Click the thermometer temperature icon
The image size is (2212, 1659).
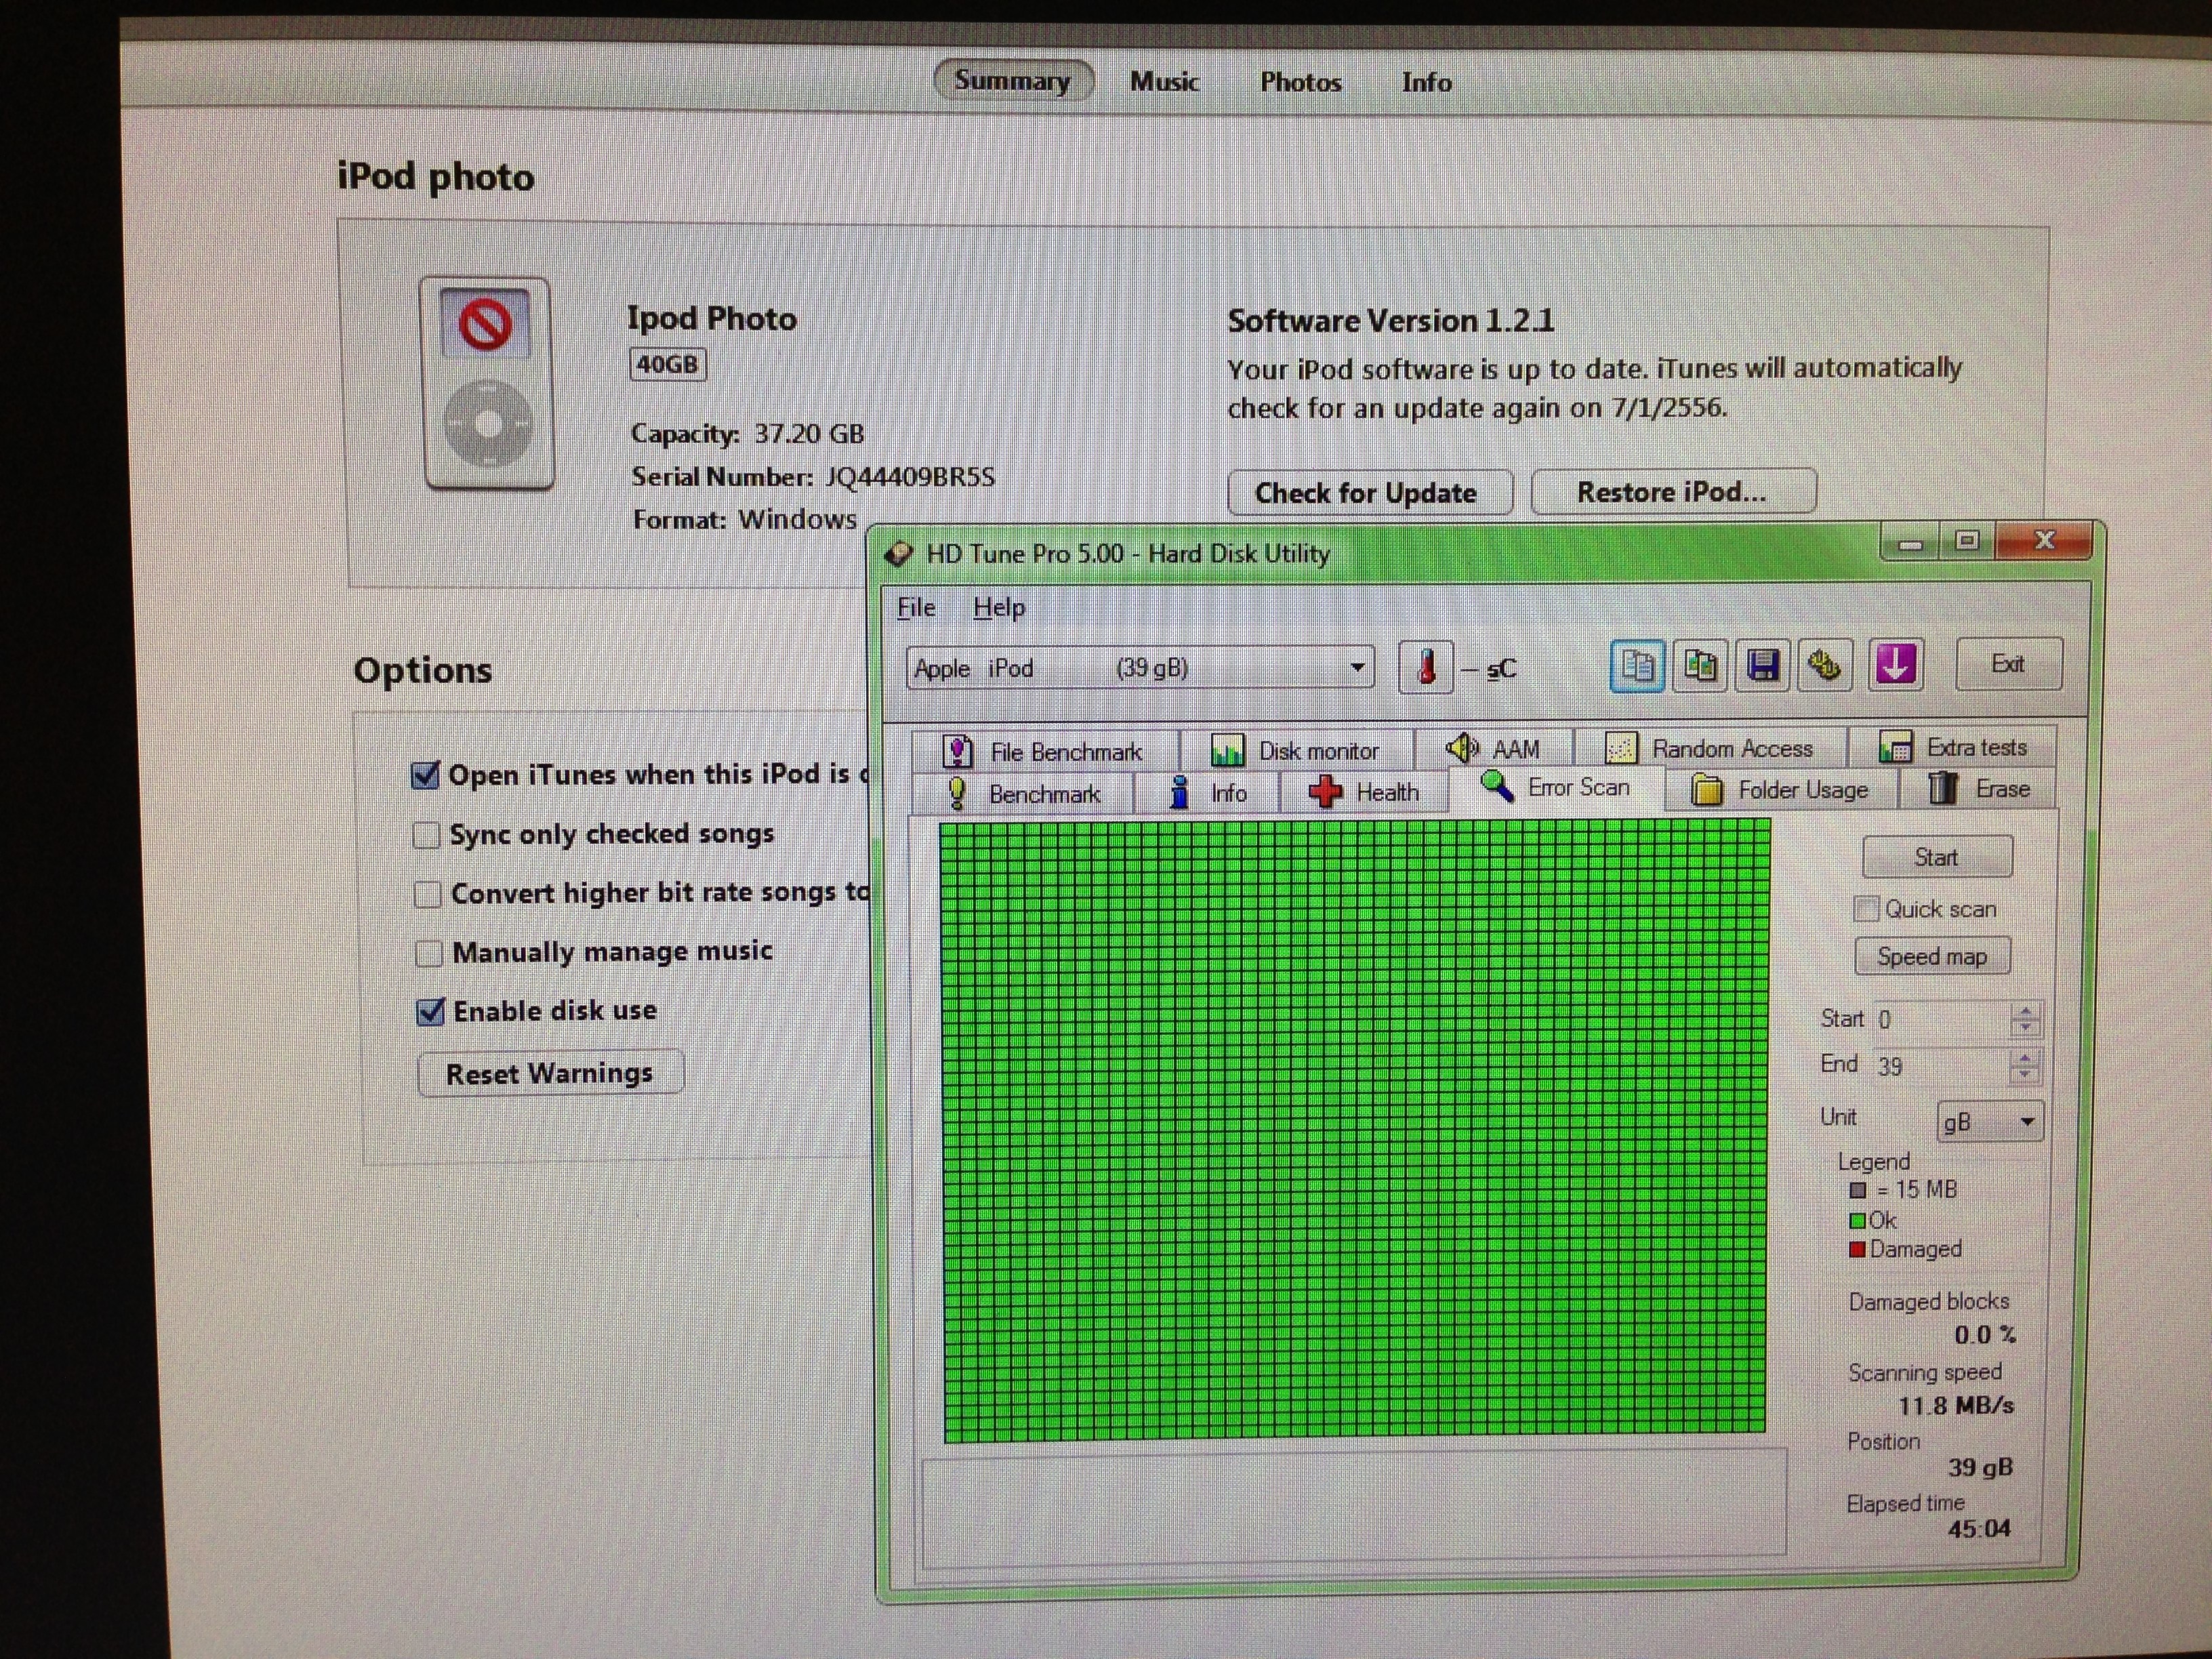pyautogui.click(x=1426, y=667)
